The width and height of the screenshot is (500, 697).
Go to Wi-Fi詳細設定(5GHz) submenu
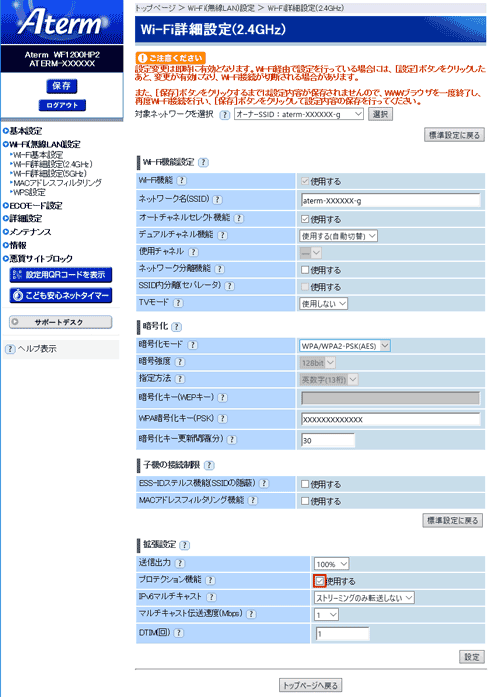coord(50,174)
